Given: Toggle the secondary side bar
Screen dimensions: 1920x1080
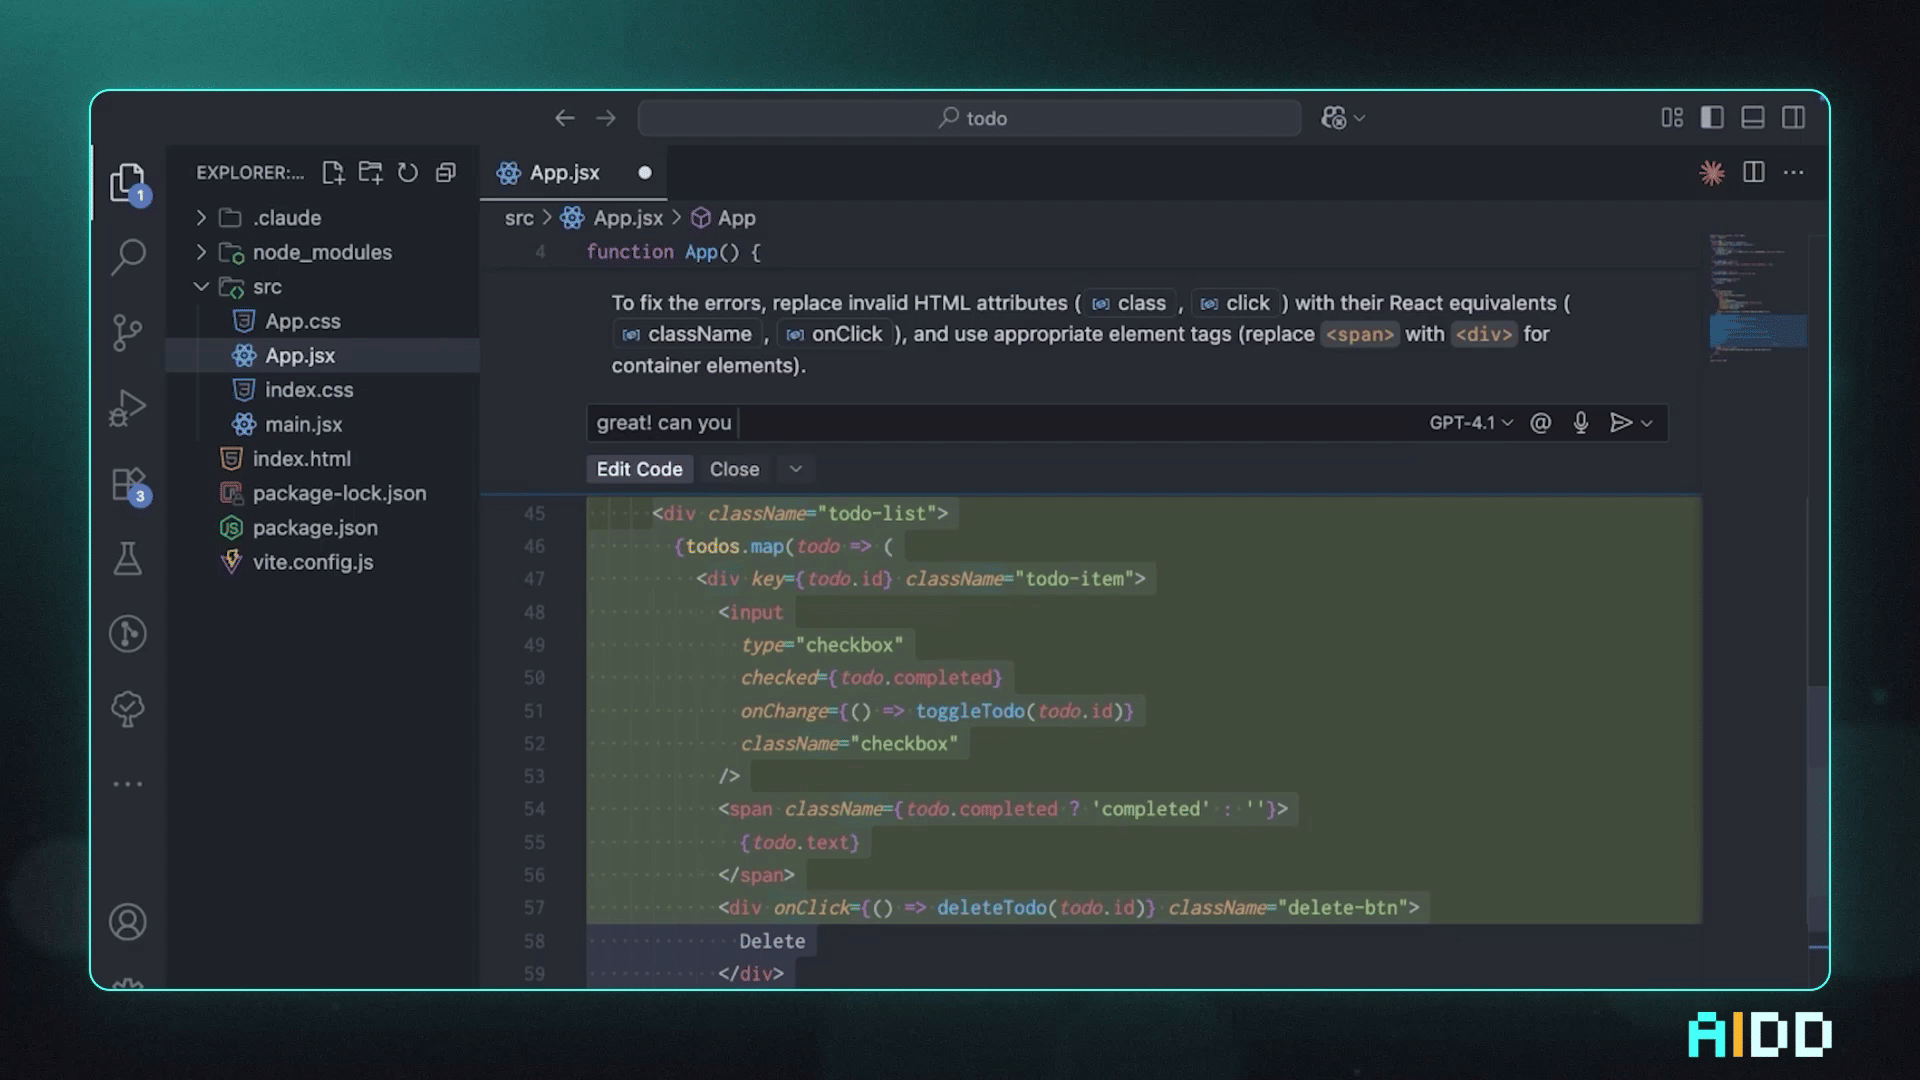Looking at the screenshot, I should (x=1794, y=118).
